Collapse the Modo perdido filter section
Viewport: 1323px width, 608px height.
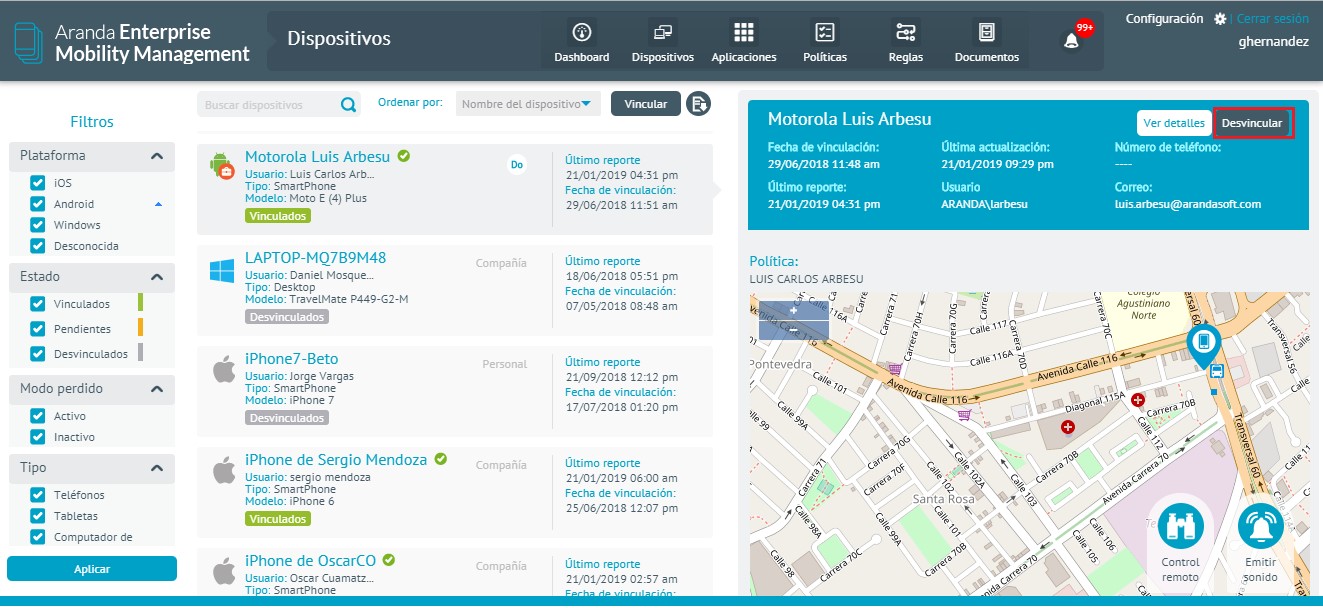[x=157, y=389]
